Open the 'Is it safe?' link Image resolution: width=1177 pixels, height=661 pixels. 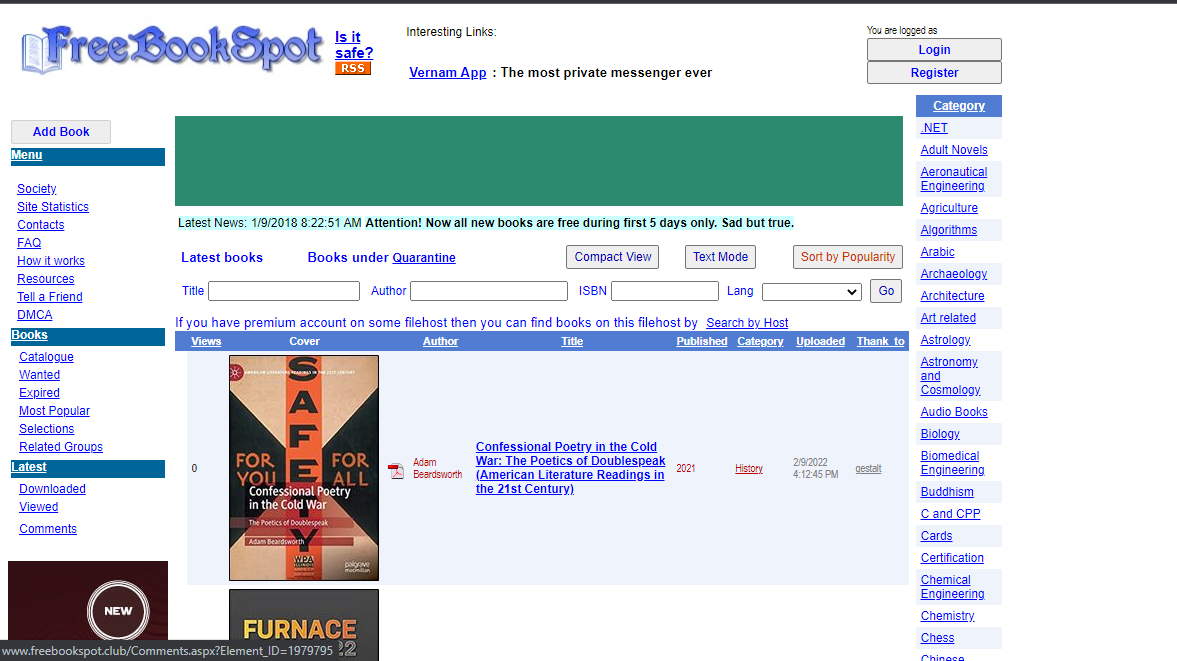point(354,45)
